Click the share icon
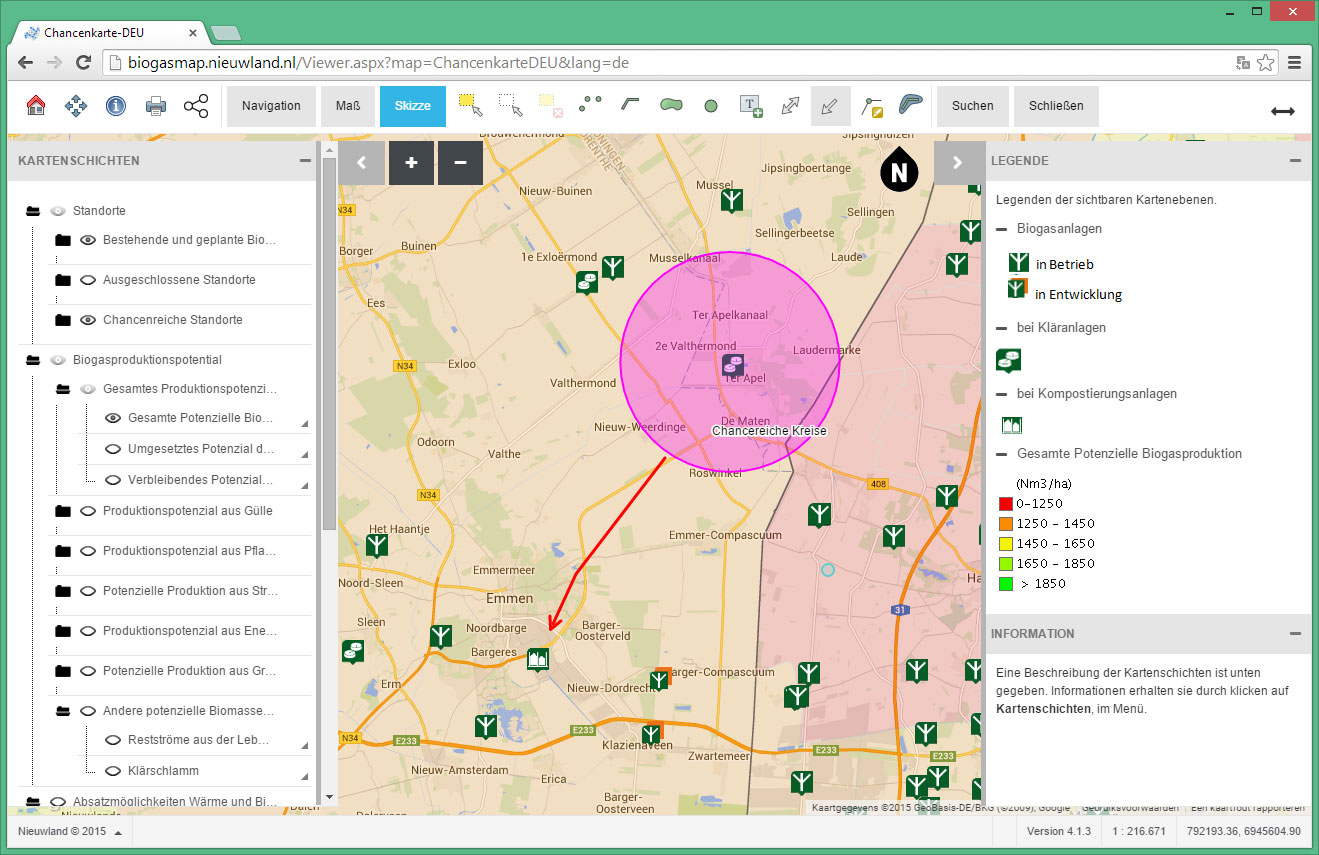The width and height of the screenshot is (1319, 855). pyautogui.click(x=196, y=106)
